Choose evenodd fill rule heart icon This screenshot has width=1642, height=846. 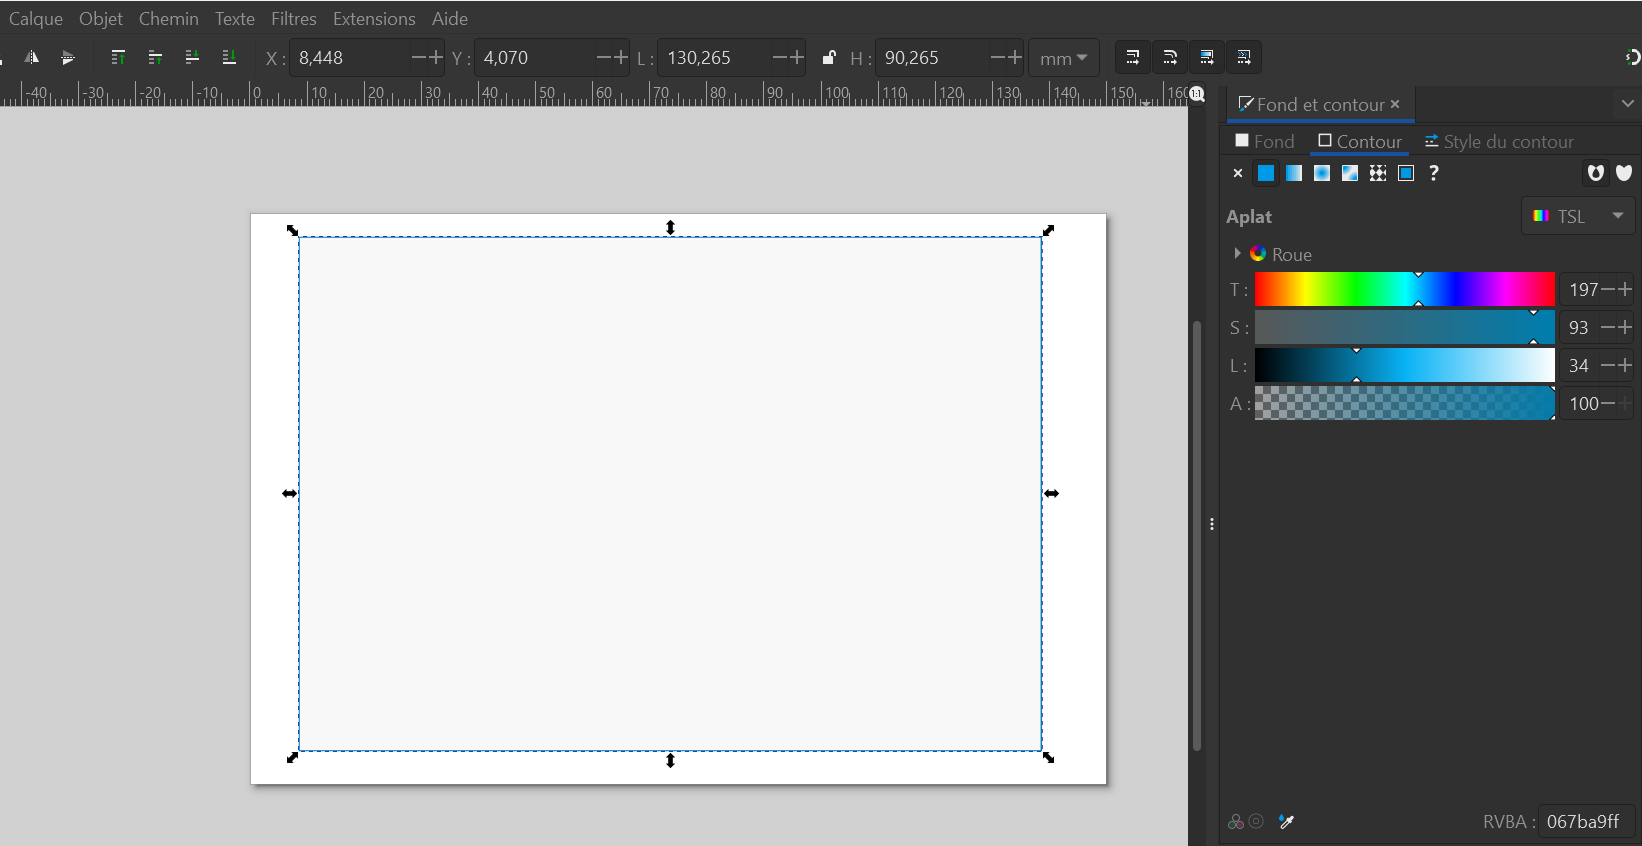[x=1596, y=173]
